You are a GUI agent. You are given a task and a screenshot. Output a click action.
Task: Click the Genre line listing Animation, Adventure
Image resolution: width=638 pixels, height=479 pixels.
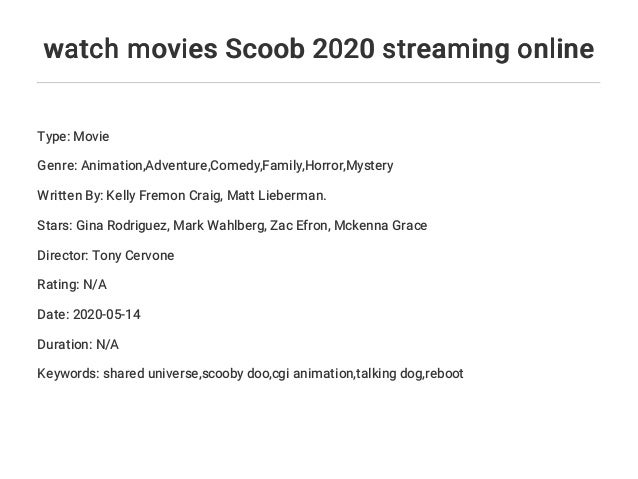(215, 166)
